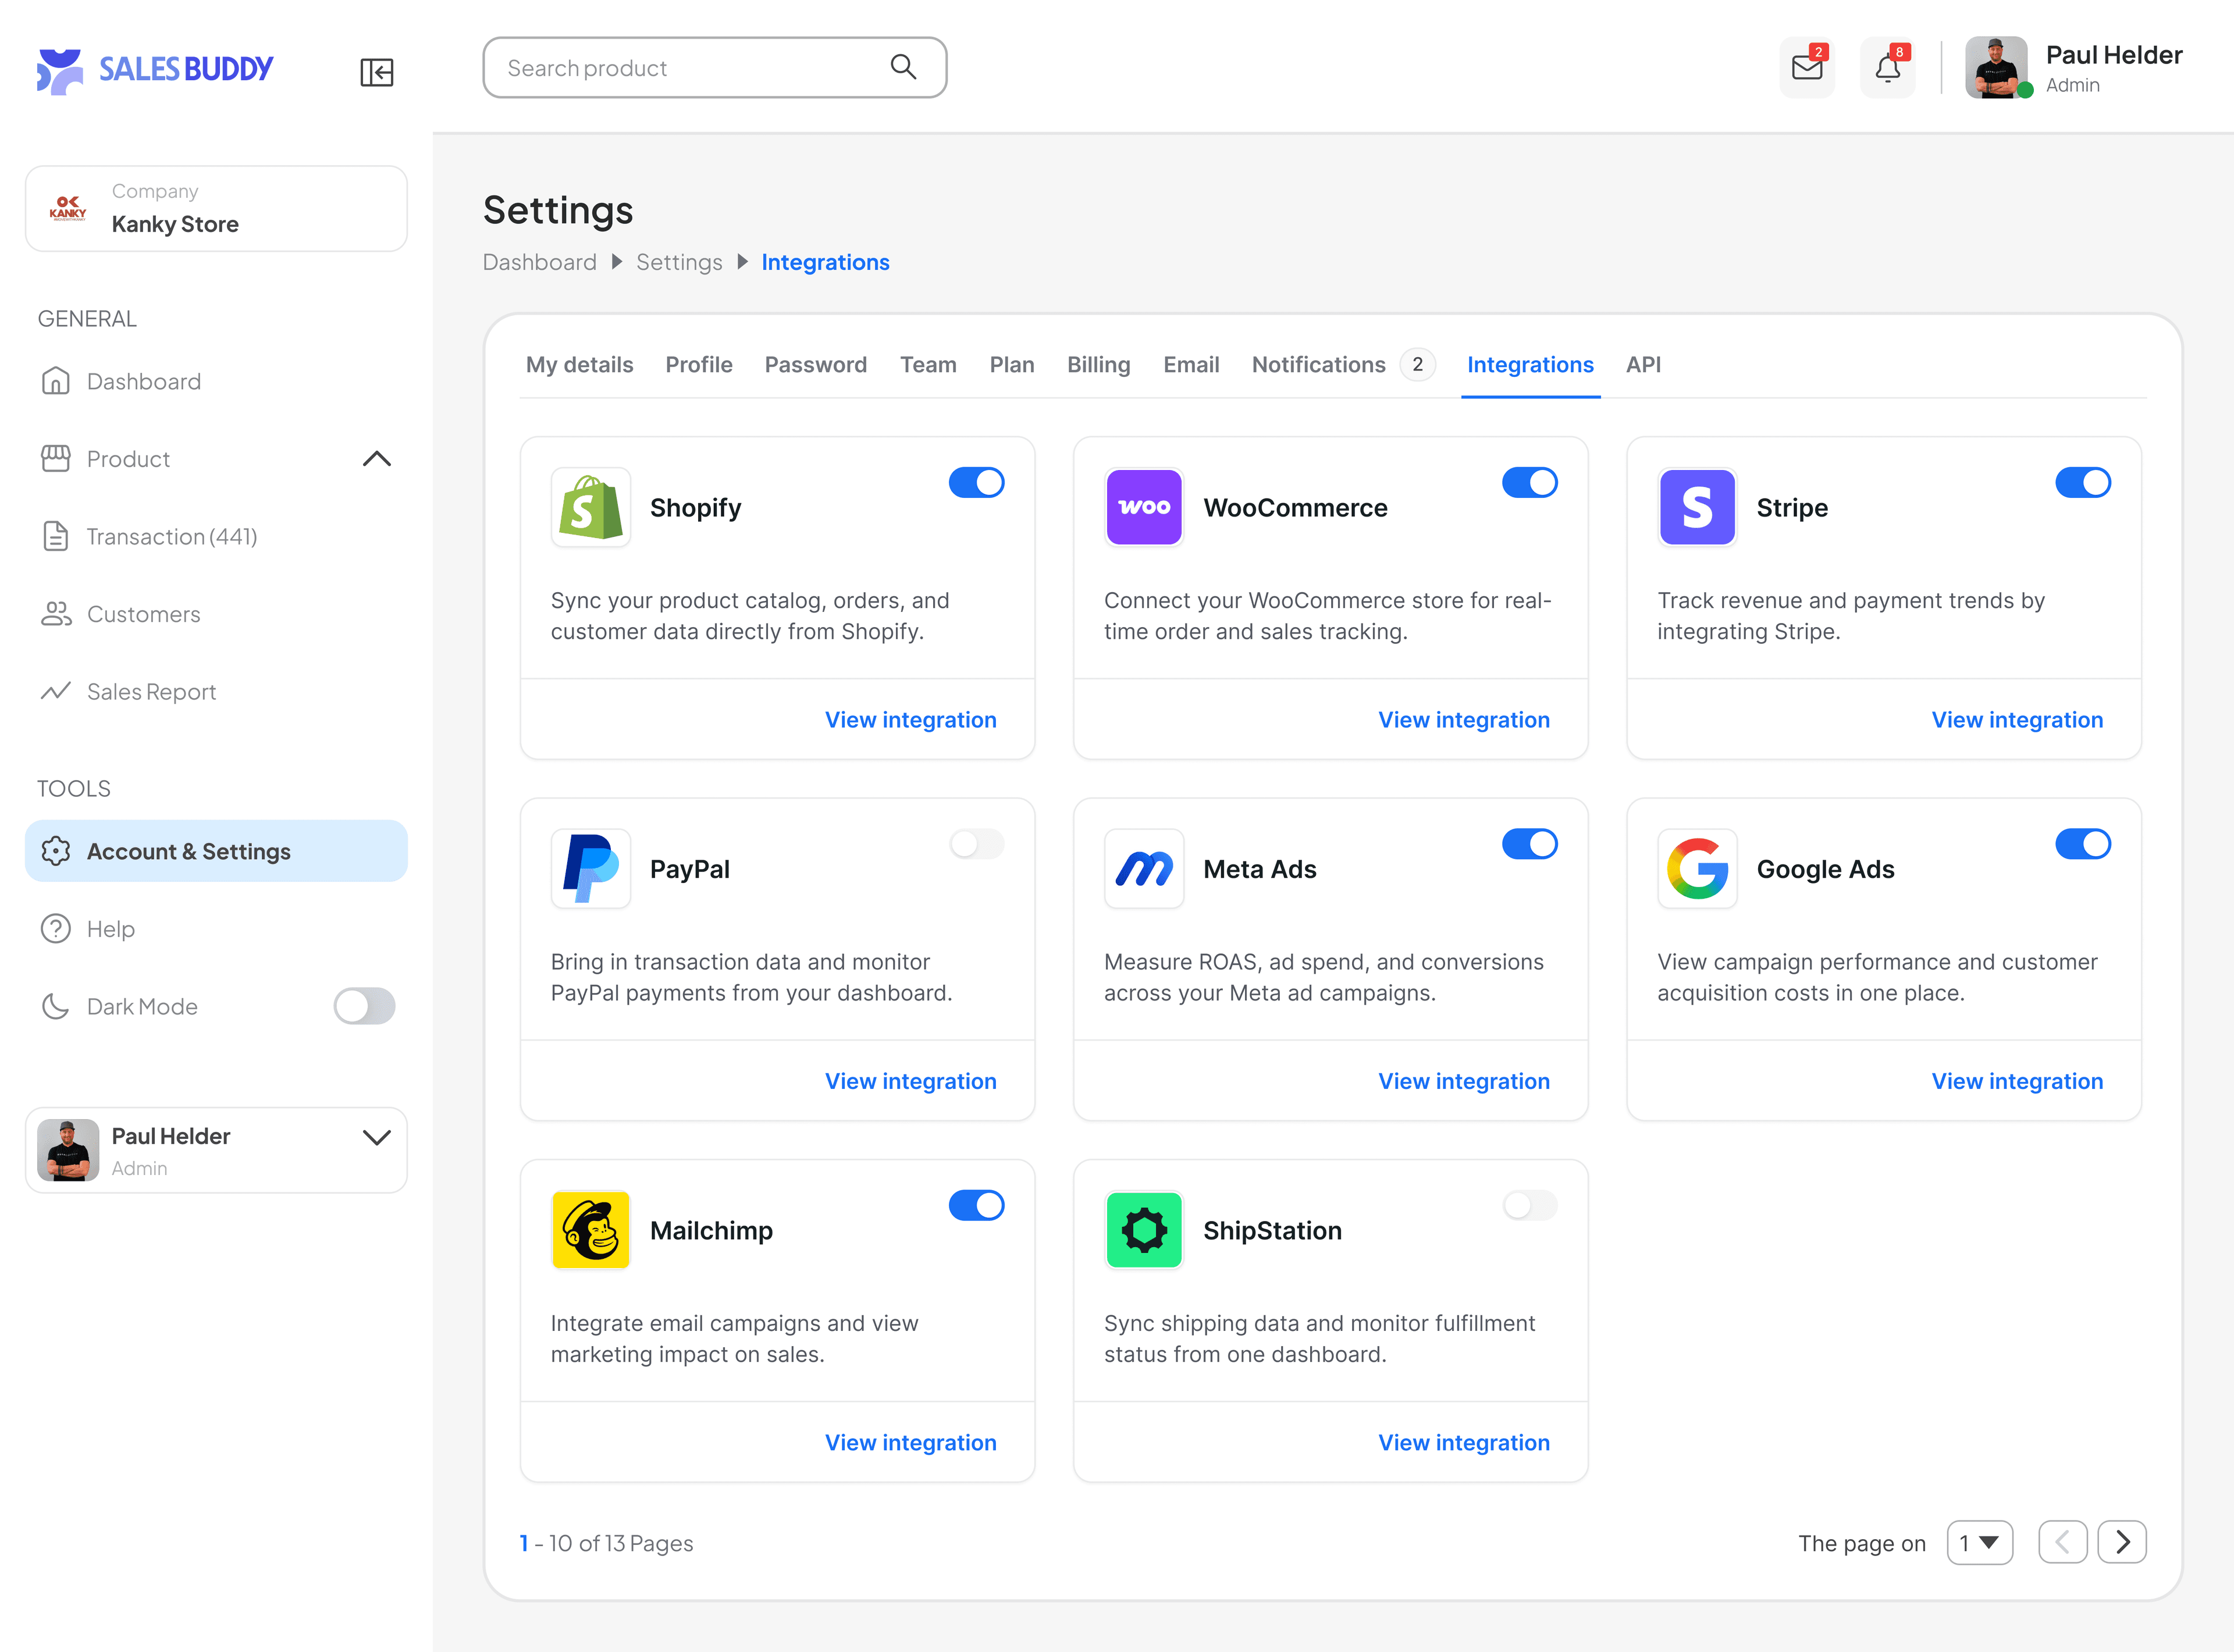2234x1652 pixels.
Task: Disable the WooCommerce integration toggle
Action: pos(1530,482)
